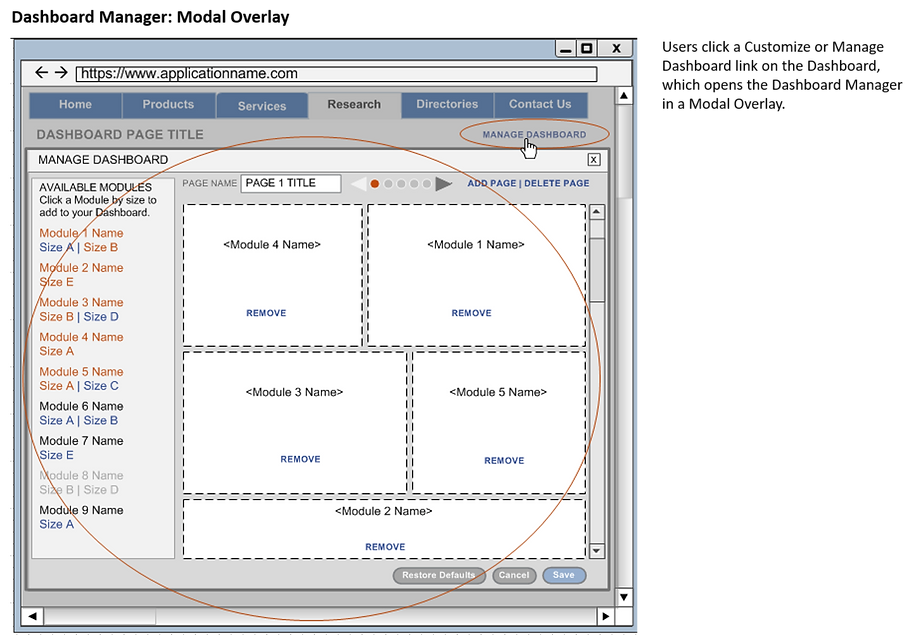The height and width of the screenshot is (635, 916).
Task: Add Module 2 in Size E
Action: tap(57, 282)
